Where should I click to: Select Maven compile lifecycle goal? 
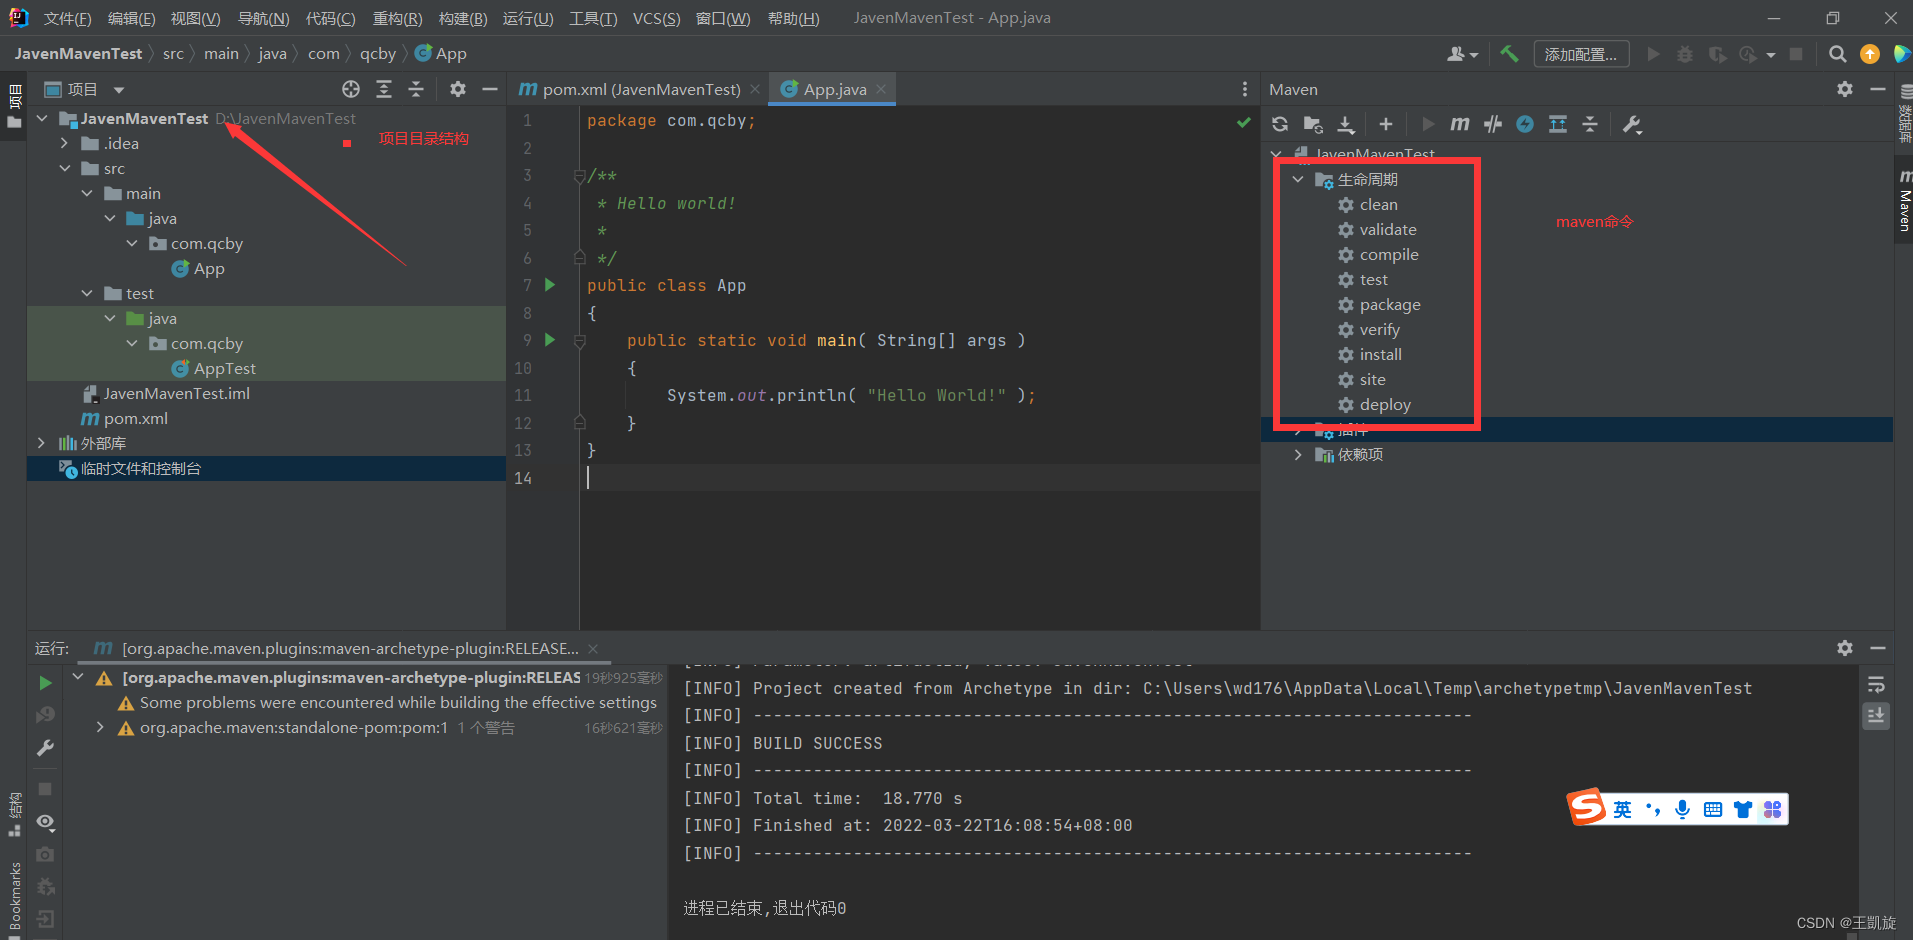tap(1389, 254)
